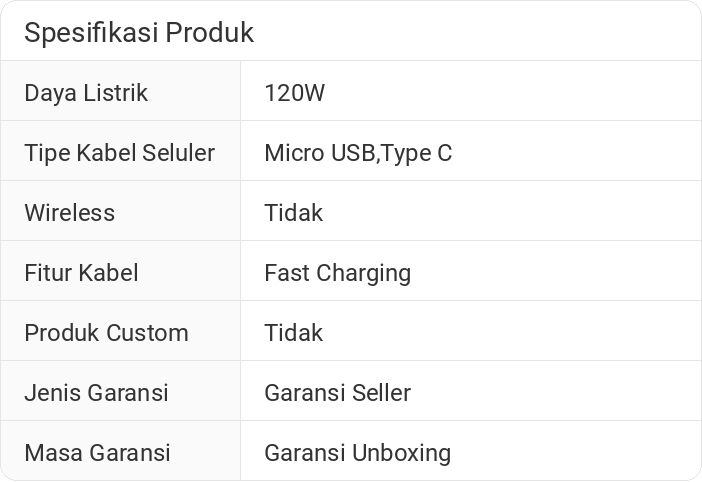Image resolution: width=702 pixels, height=482 pixels.
Task: Select the Produk Custom label
Action: [106, 333]
